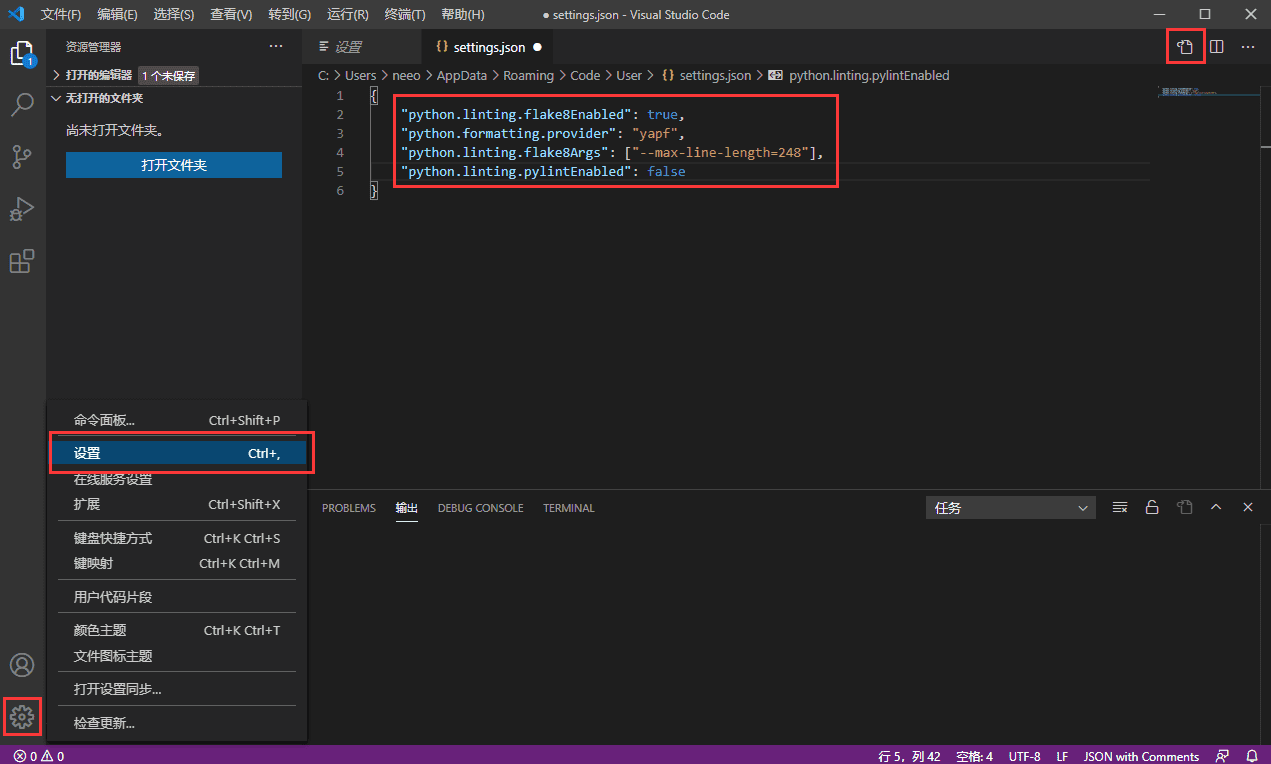Toggle the output scroll lock icon
Image resolution: width=1271 pixels, height=764 pixels.
pyautogui.click(x=1152, y=508)
